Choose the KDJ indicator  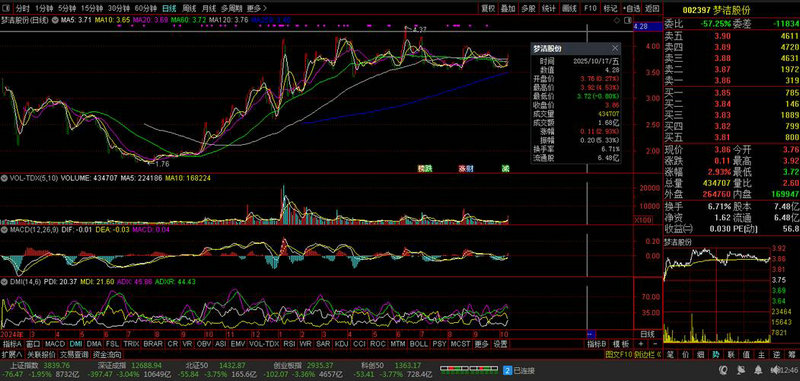coord(341,344)
